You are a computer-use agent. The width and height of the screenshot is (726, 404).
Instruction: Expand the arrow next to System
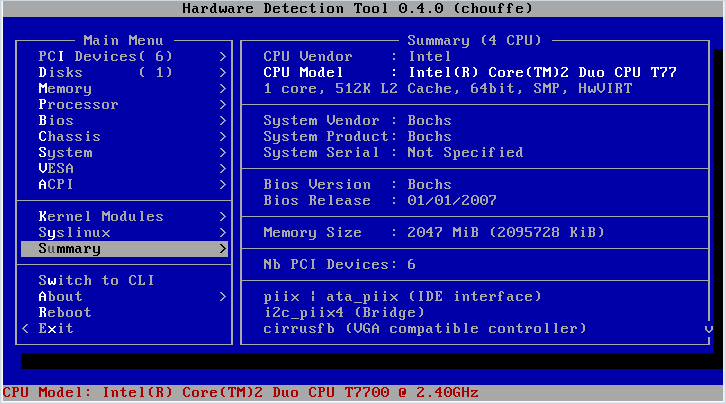pos(223,153)
